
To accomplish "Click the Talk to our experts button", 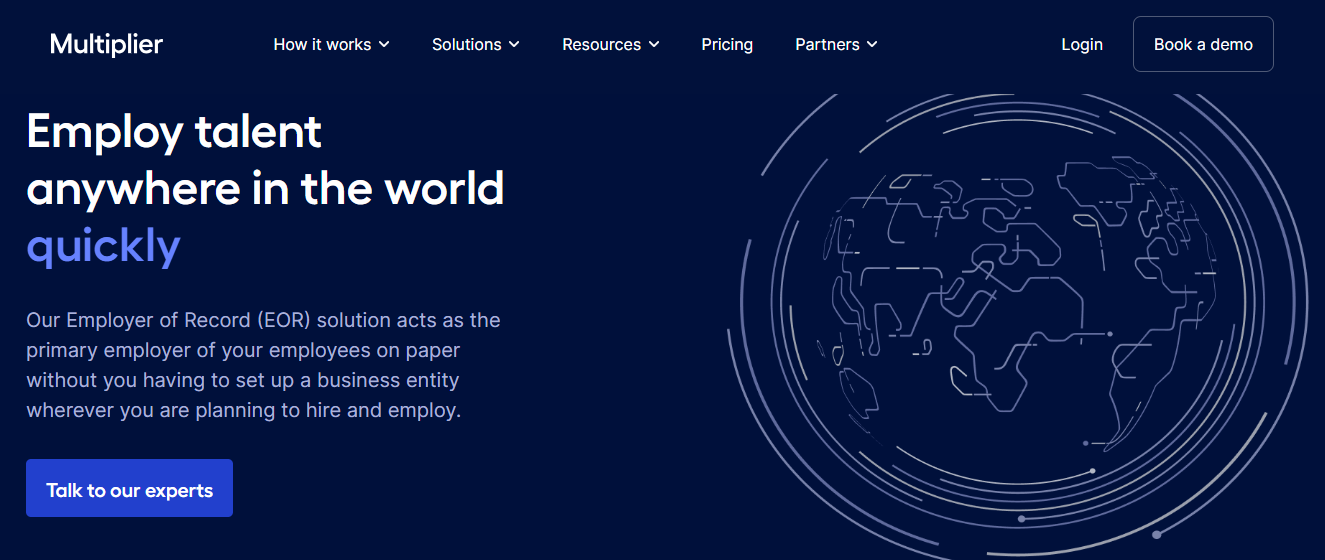I will [129, 488].
